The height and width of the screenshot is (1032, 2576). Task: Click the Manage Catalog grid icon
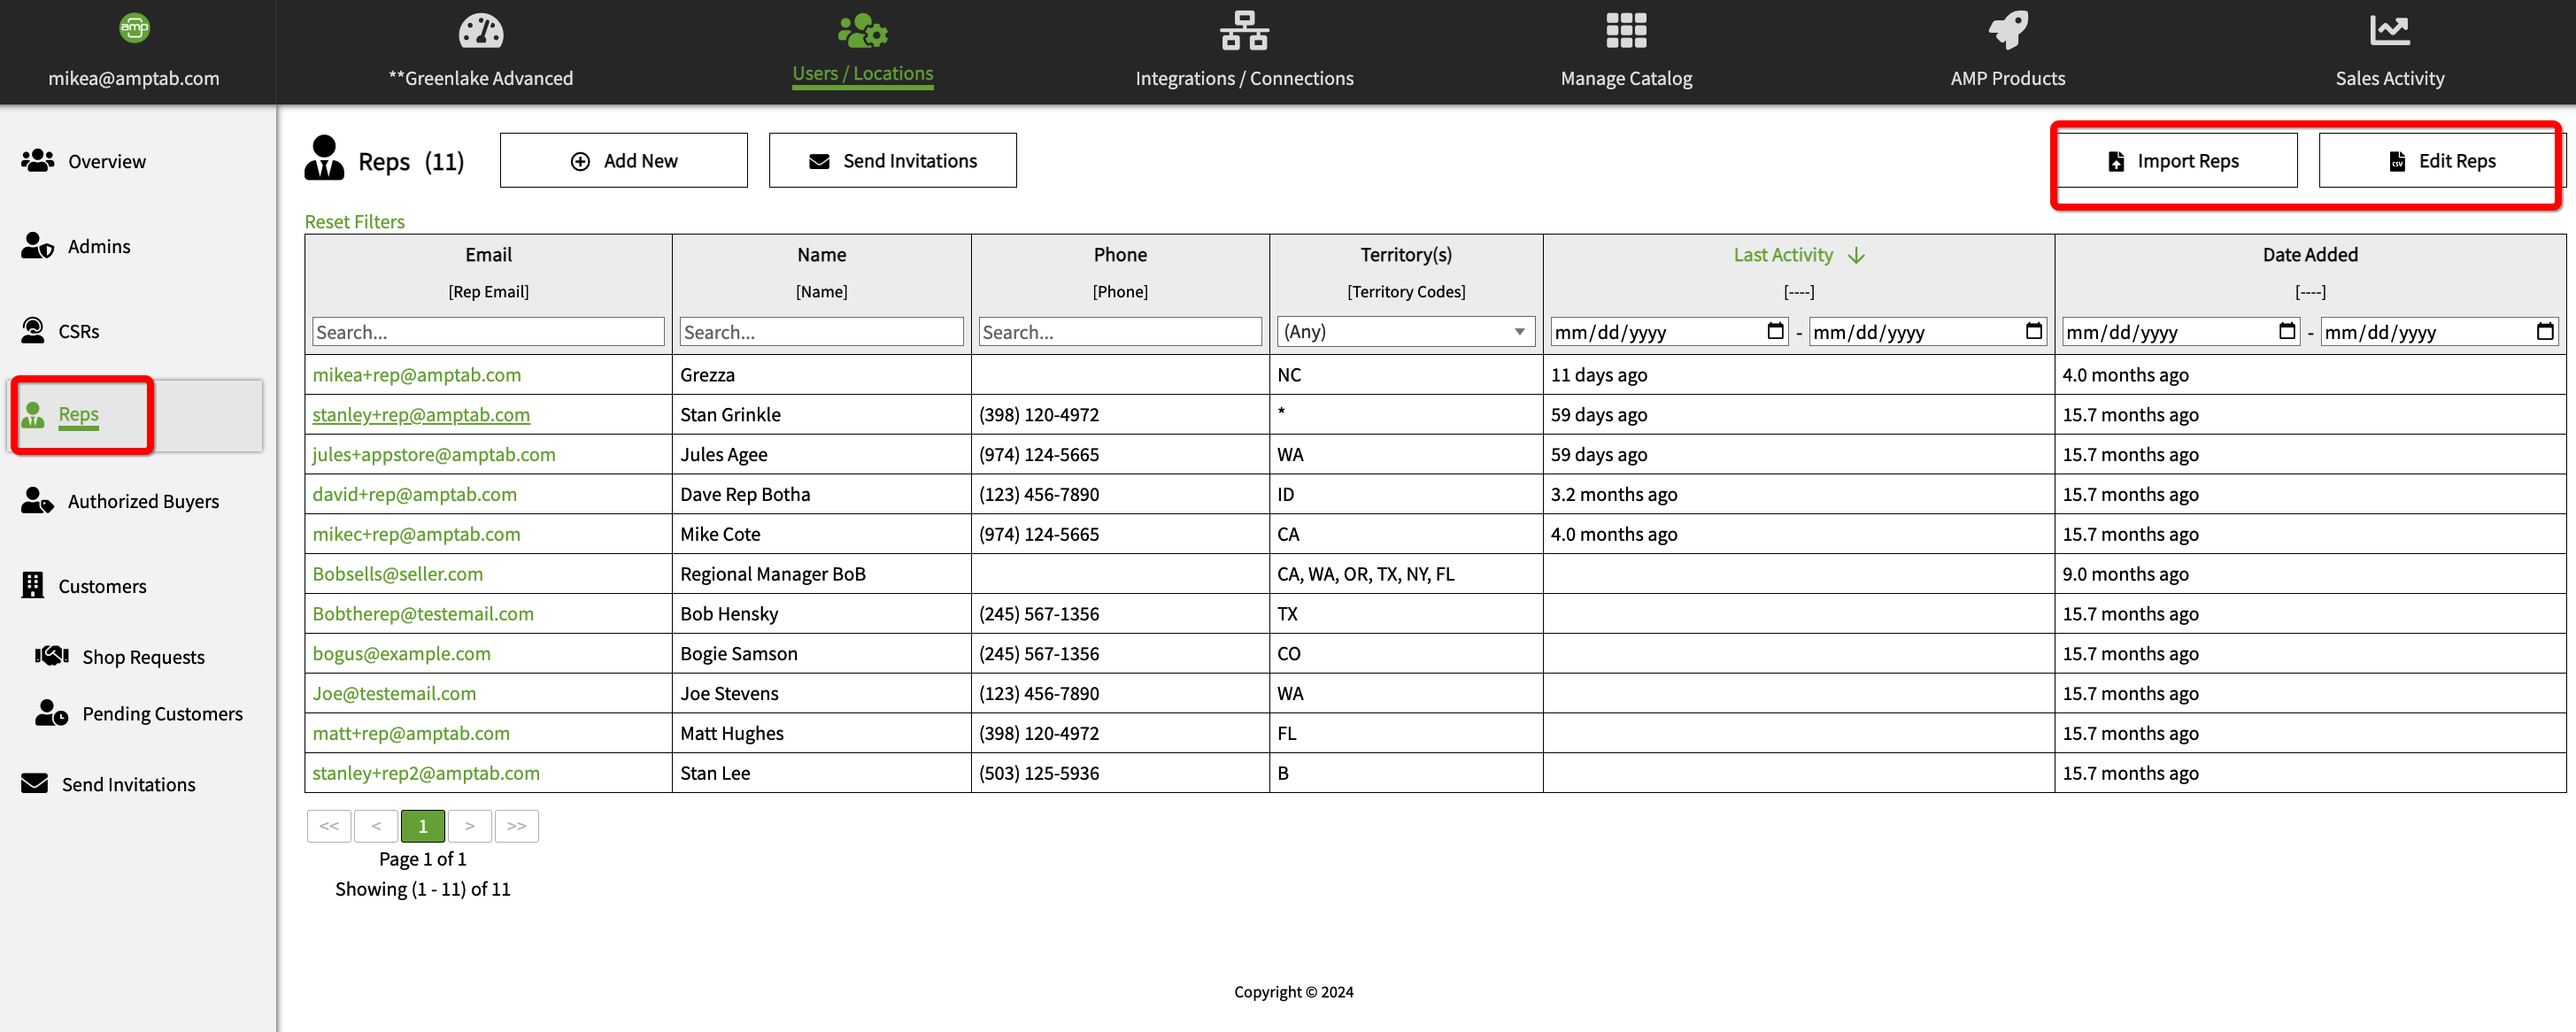pyautogui.click(x=1626, y=31)
